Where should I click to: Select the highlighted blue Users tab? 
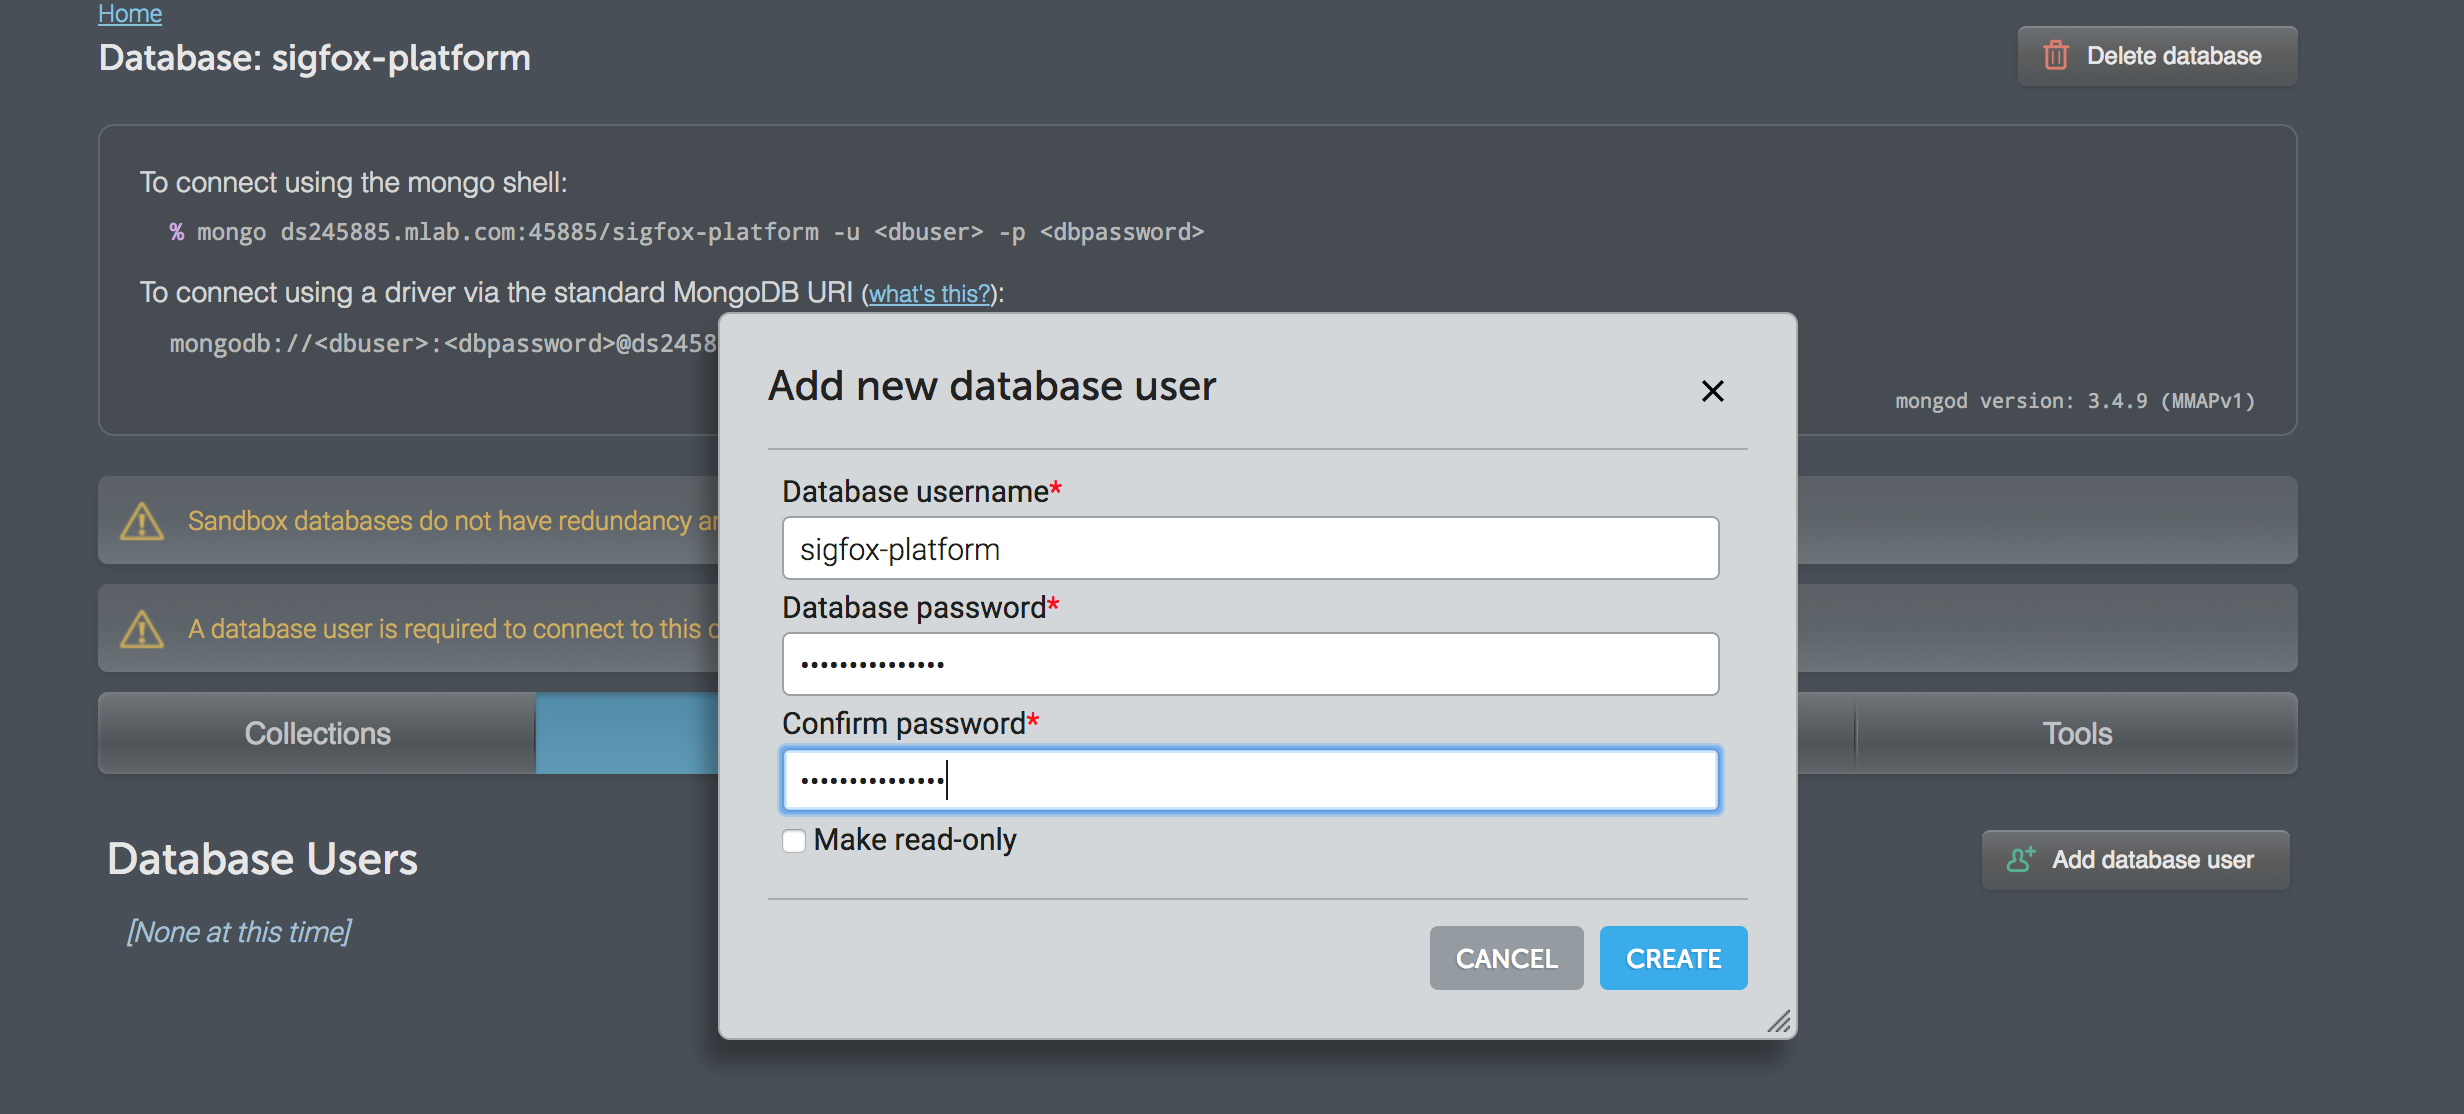(x=627, y=733)
